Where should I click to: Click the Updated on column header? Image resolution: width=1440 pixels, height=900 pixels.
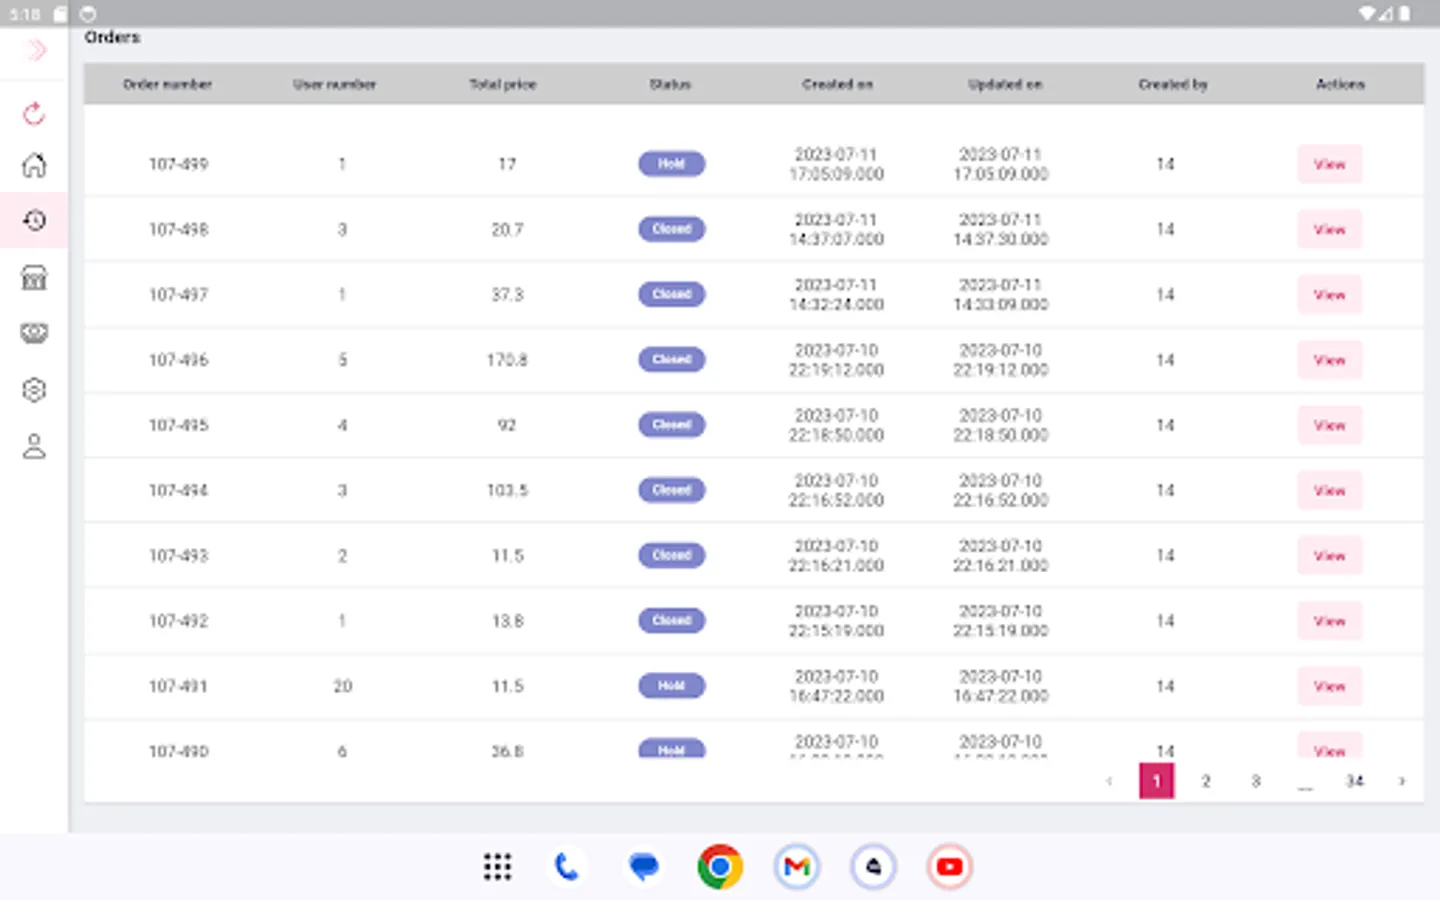tap(1005, 84)
